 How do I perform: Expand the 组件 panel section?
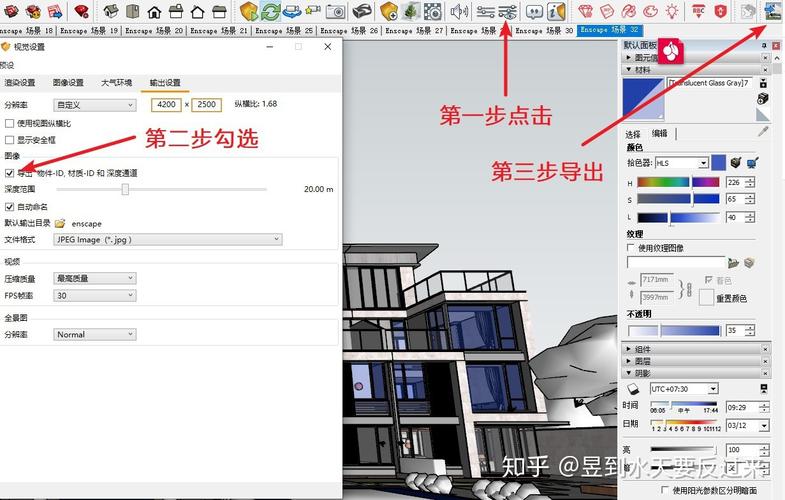[696, 349]
